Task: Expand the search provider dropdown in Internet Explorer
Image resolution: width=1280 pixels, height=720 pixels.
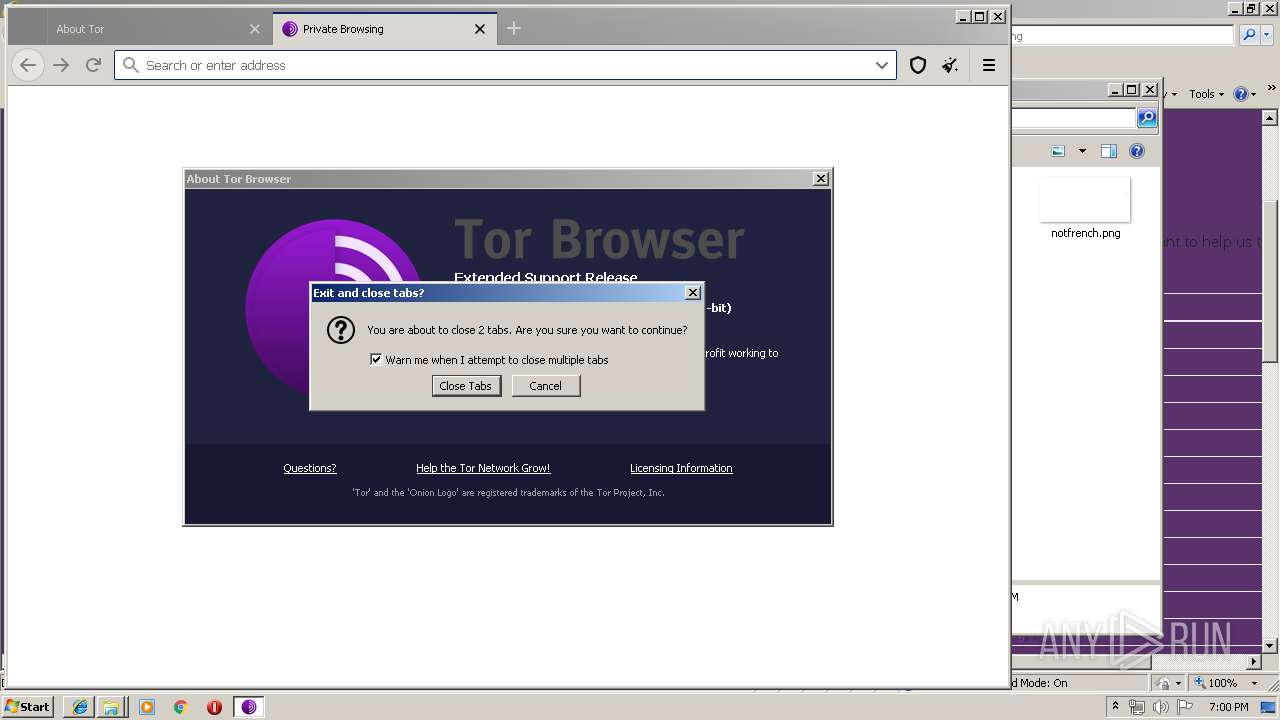Action: point(1266,35)
